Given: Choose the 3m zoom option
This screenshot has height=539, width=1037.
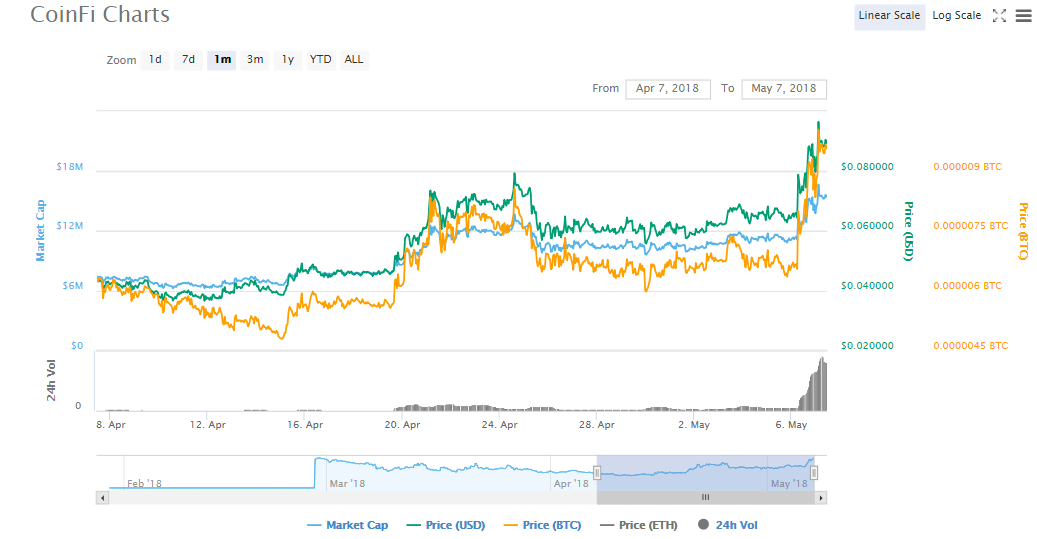Looking at the screenshot, I should click(x=255, y=60).
